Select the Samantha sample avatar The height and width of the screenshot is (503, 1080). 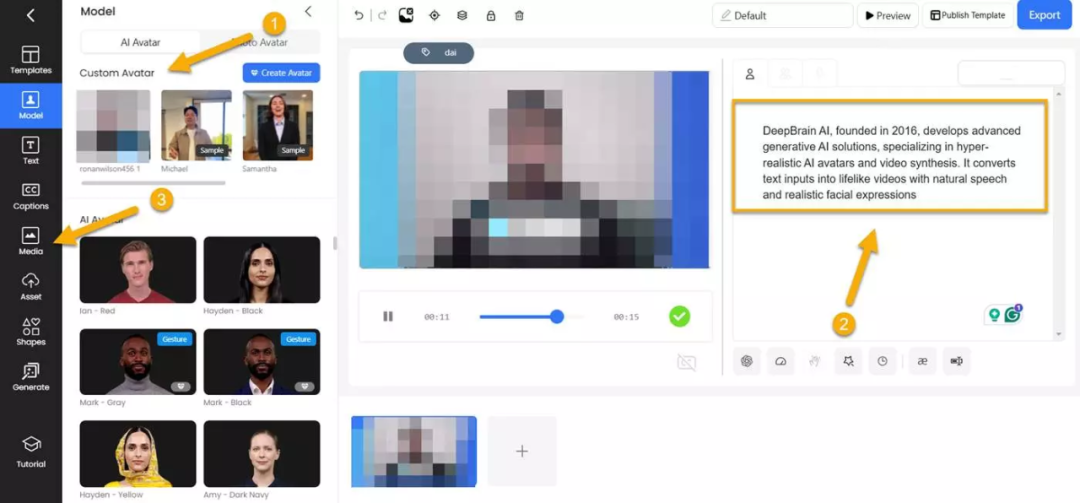(x=278, y=125)
